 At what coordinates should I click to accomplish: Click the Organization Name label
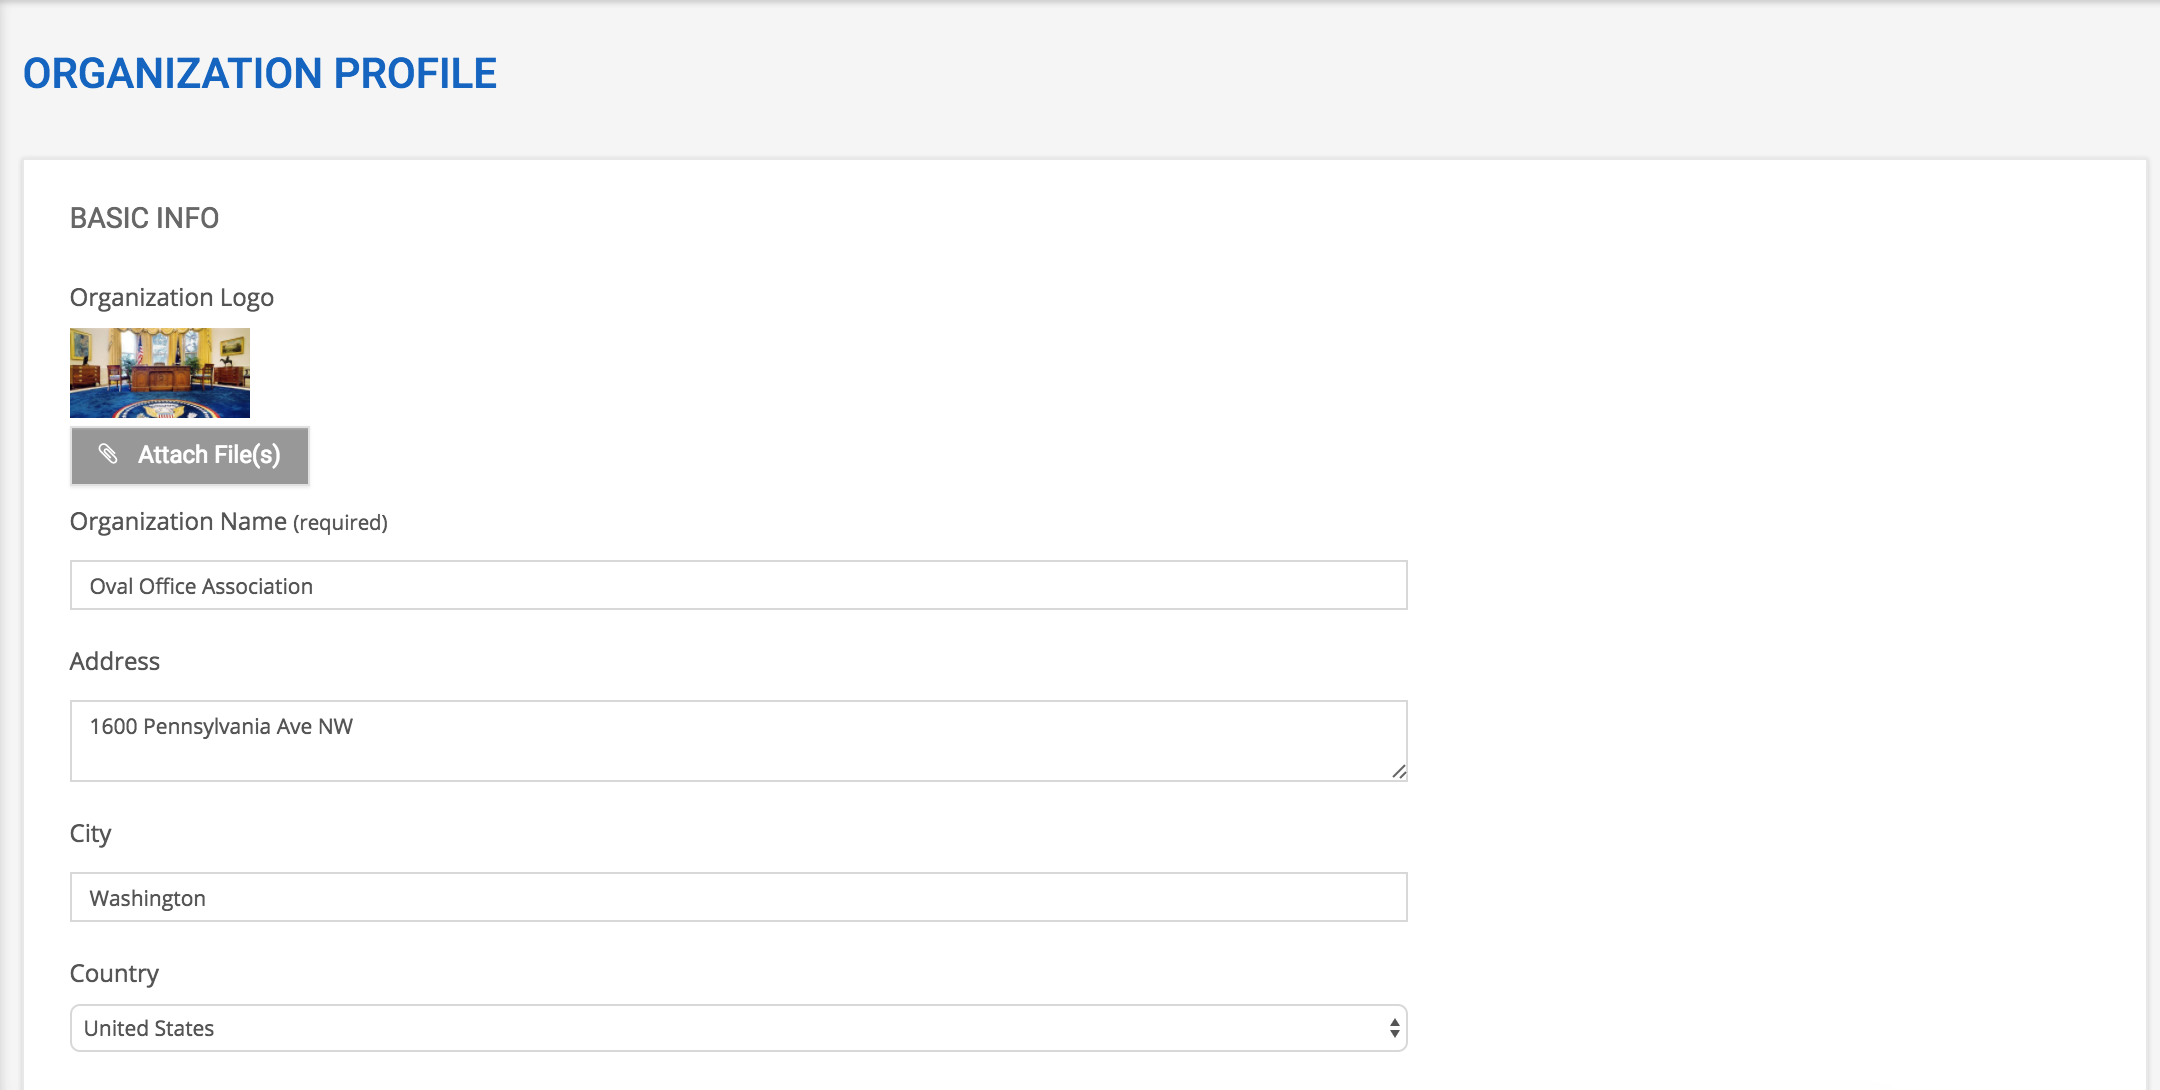click(x=178, y=522)
